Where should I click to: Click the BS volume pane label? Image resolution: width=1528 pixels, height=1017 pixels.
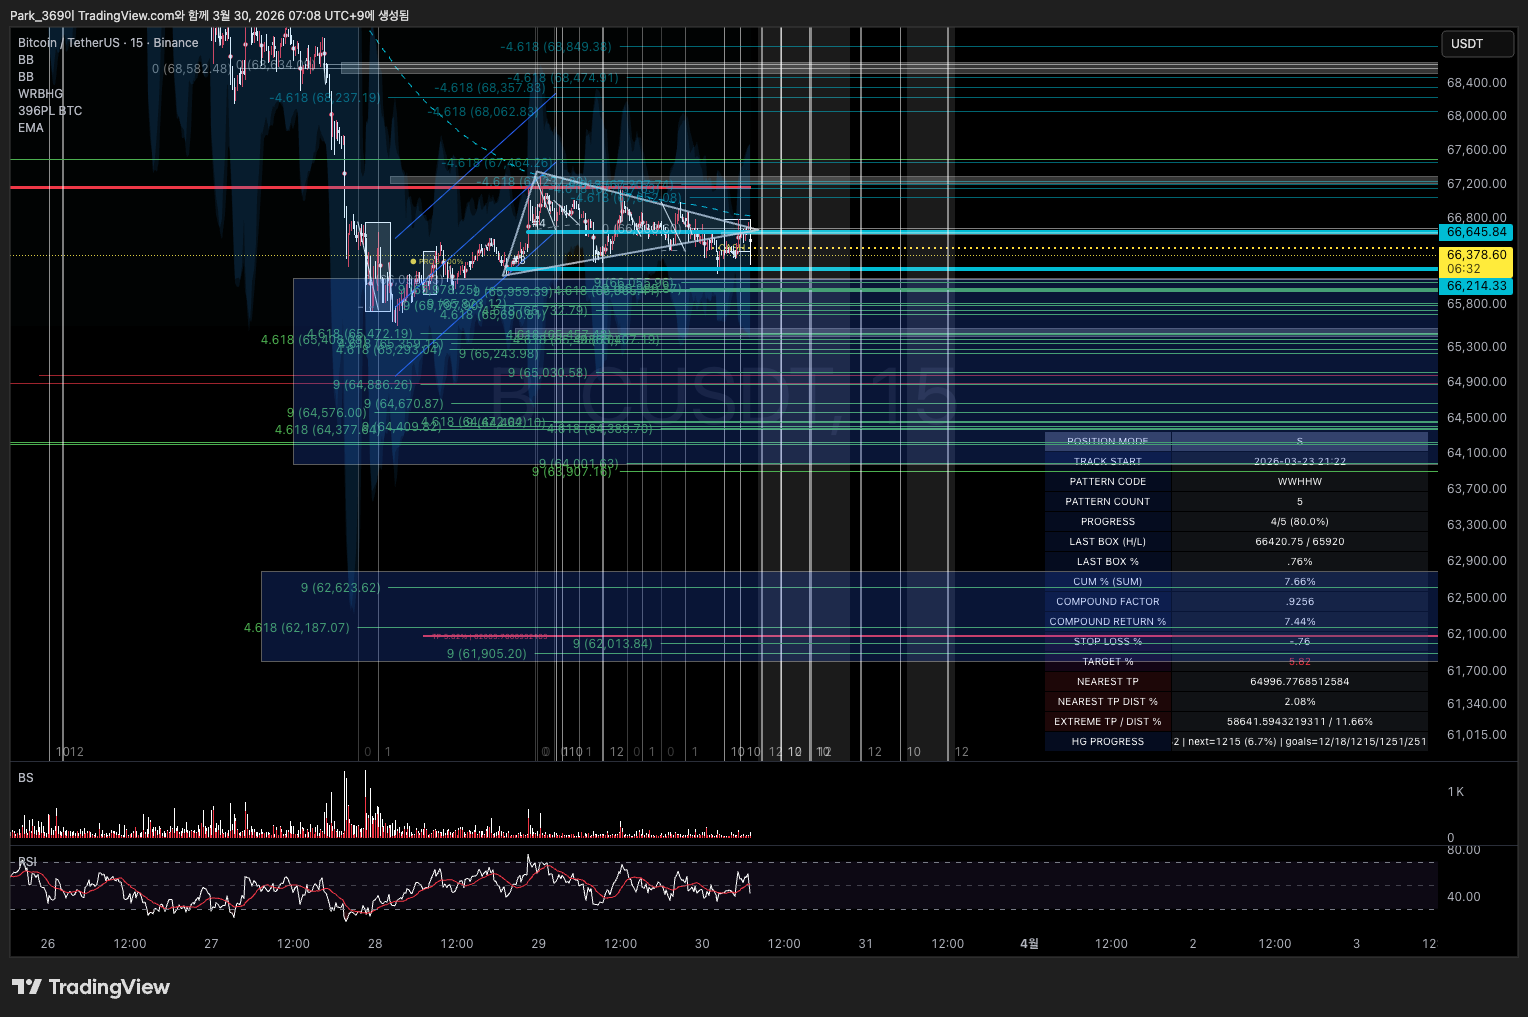tap(26, 778)
